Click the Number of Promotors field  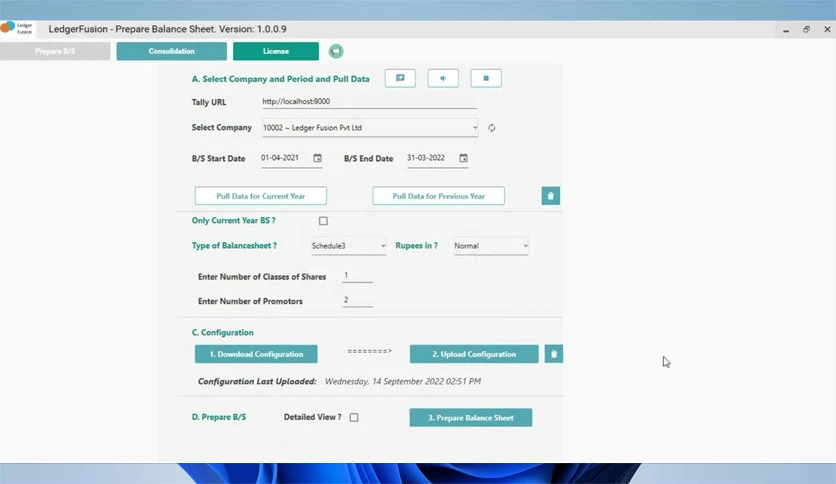357,300
